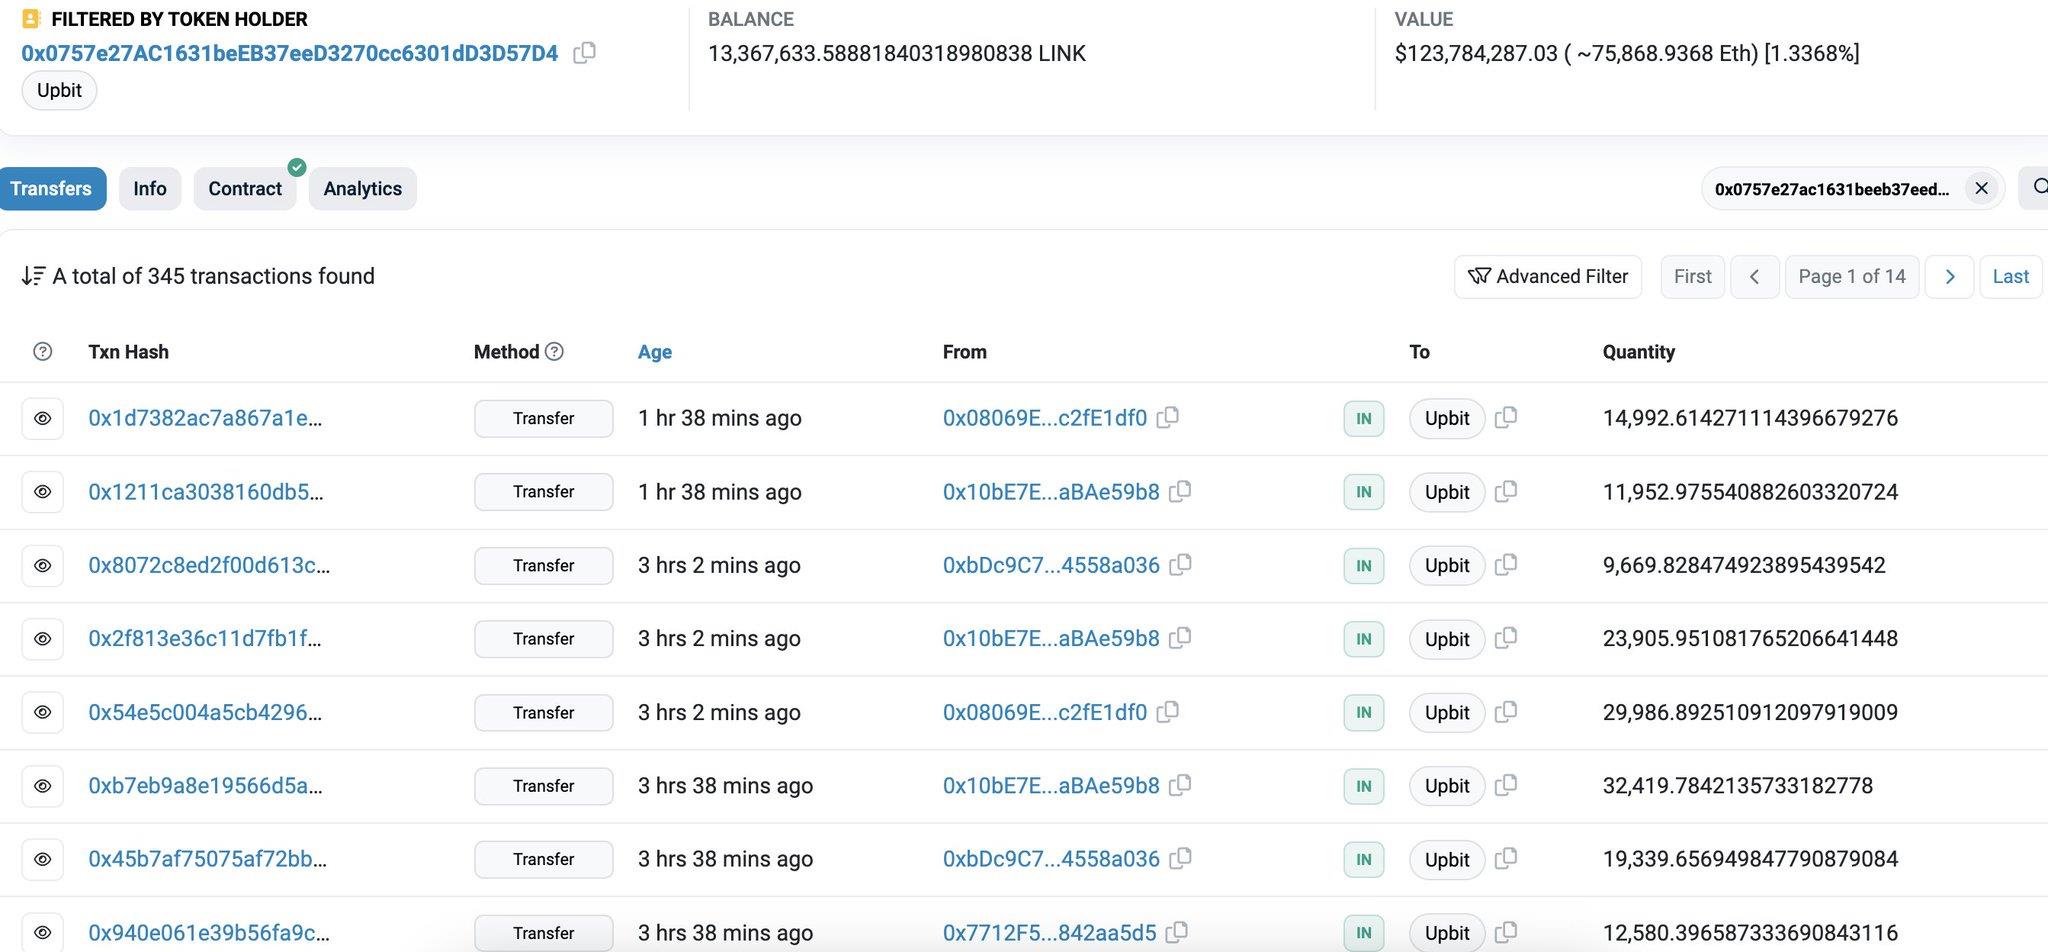The width and height of the screenshot is (2048, 952).
Task: Preview transaction 0x8072c8ed2f00d613c with eye icon
Action: pos(43,565)
